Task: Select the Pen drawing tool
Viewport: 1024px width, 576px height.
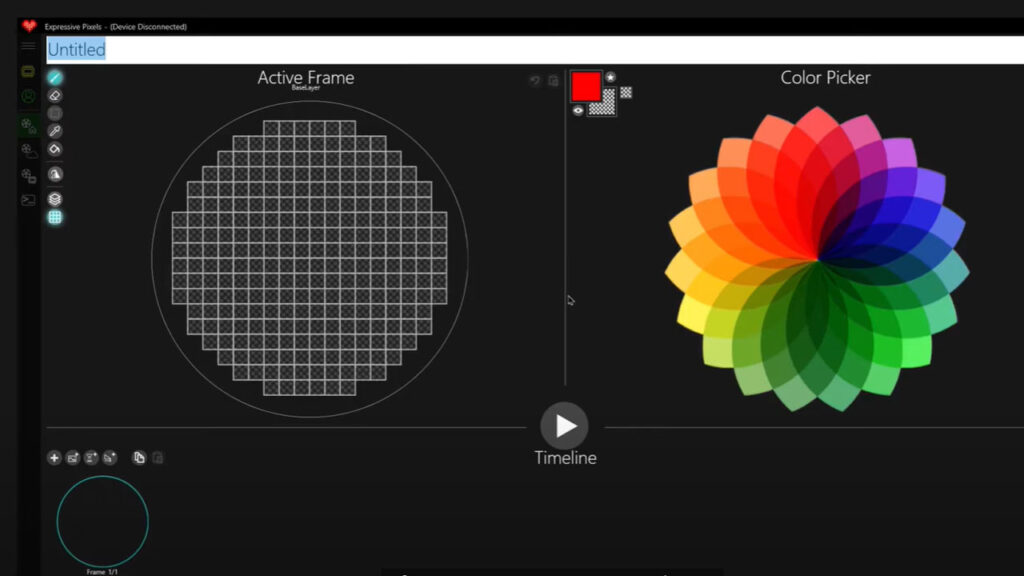Action: tap(55, 75)
